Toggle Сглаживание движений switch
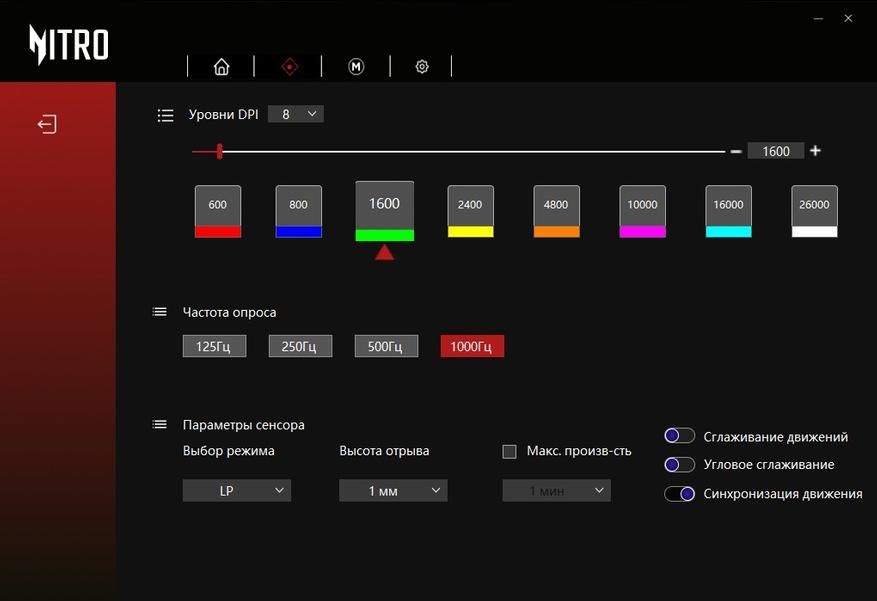877x601 pixels. click(680, 436)
